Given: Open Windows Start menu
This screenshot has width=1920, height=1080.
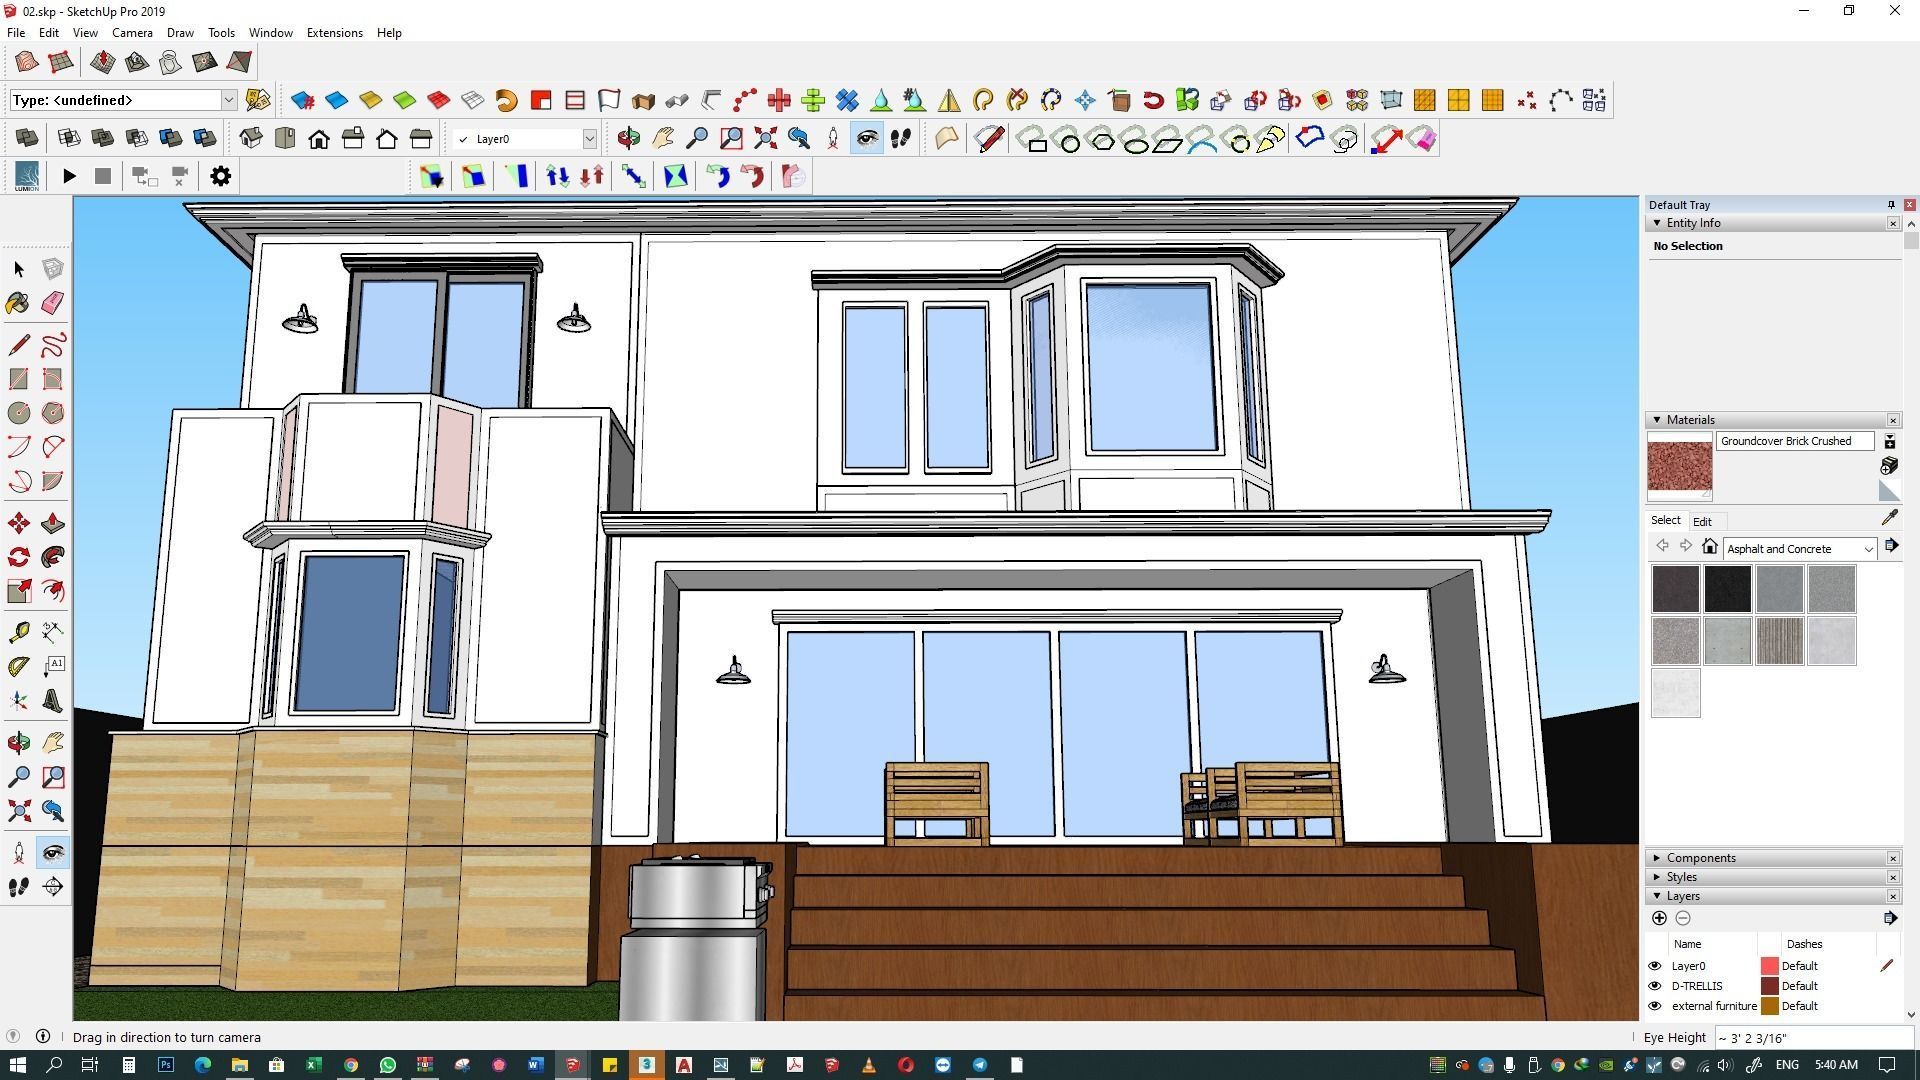Looking at the screenshot, I should [x=16, y=1065].
